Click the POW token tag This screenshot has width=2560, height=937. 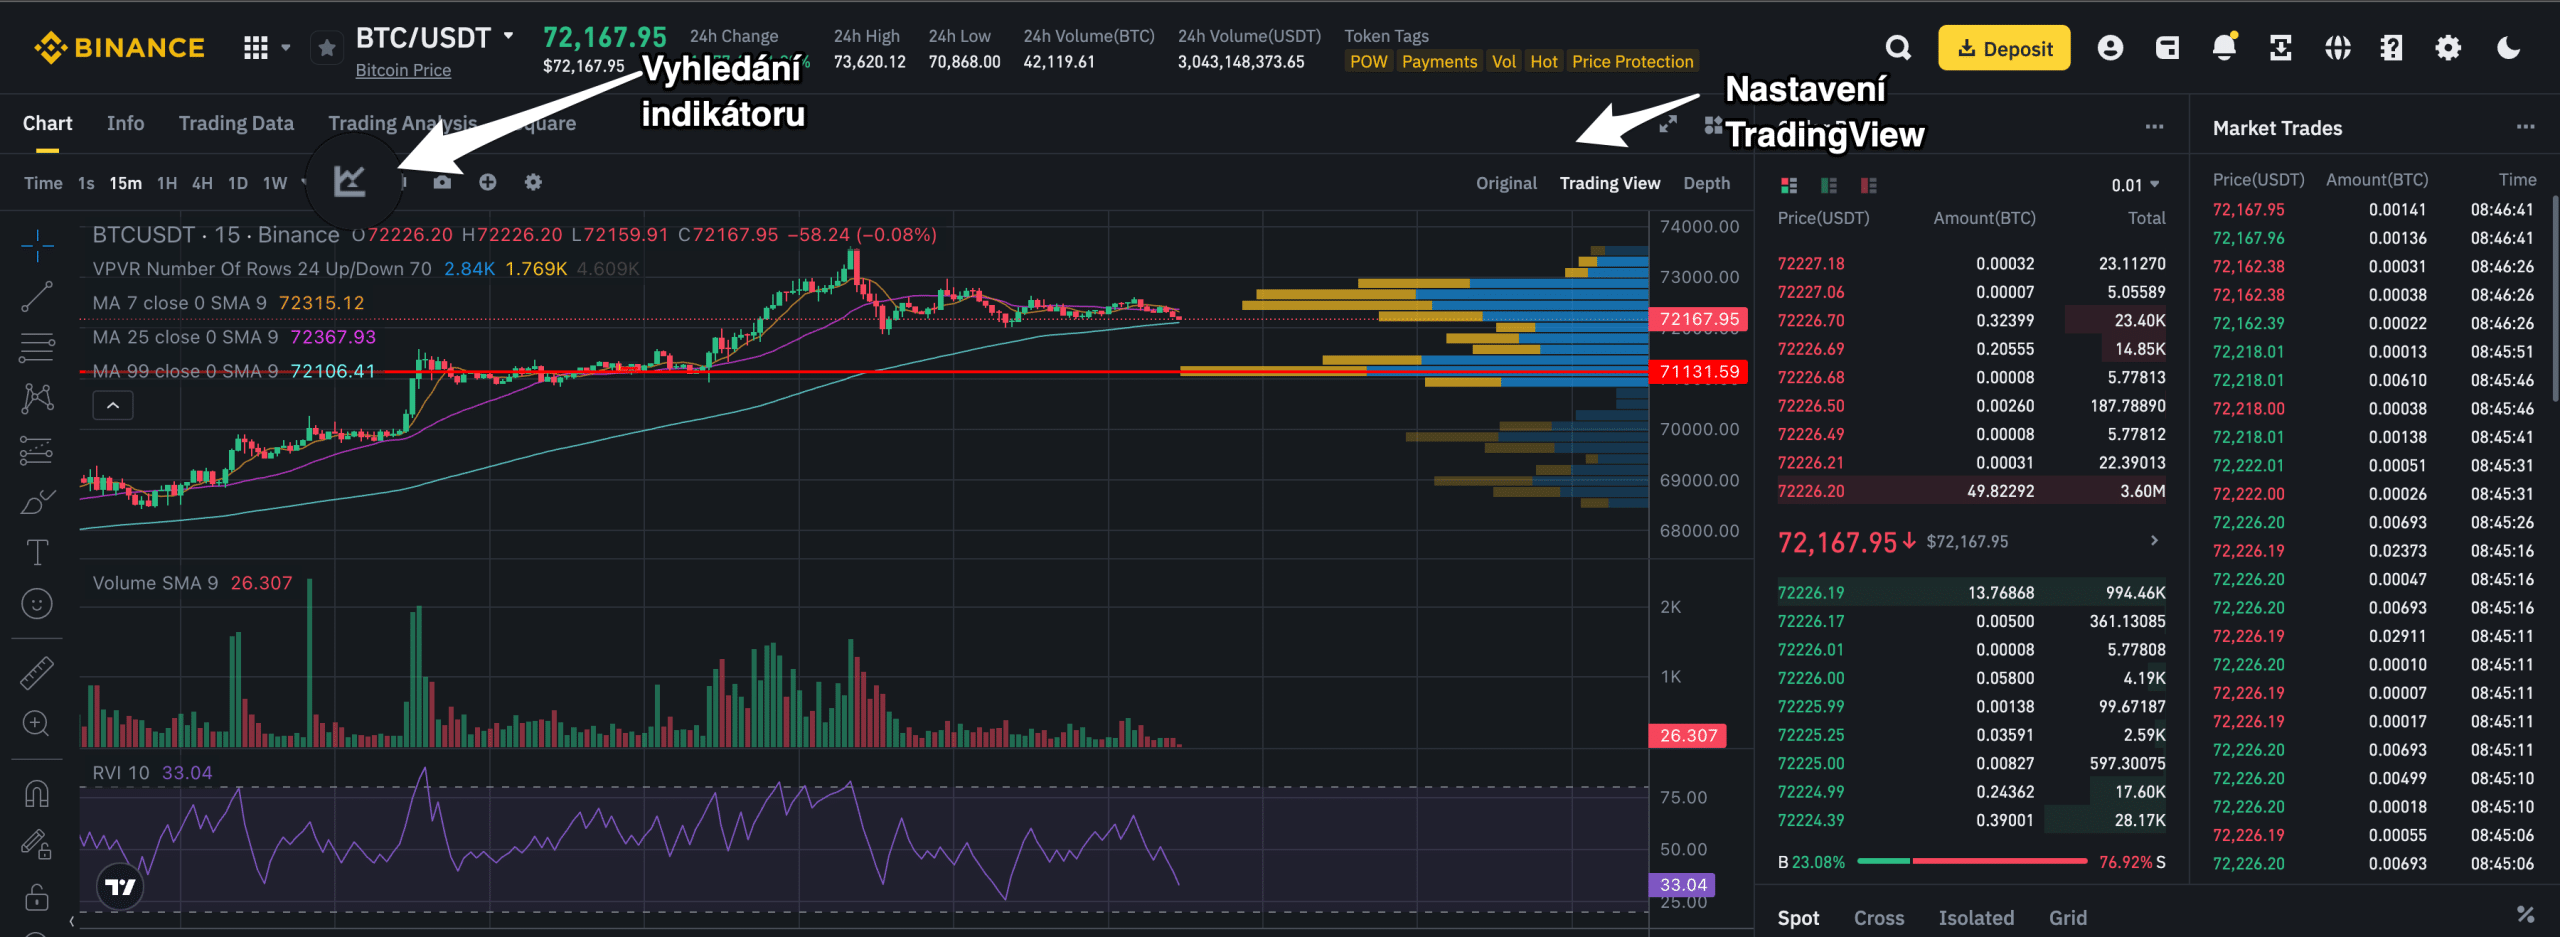1368,62
